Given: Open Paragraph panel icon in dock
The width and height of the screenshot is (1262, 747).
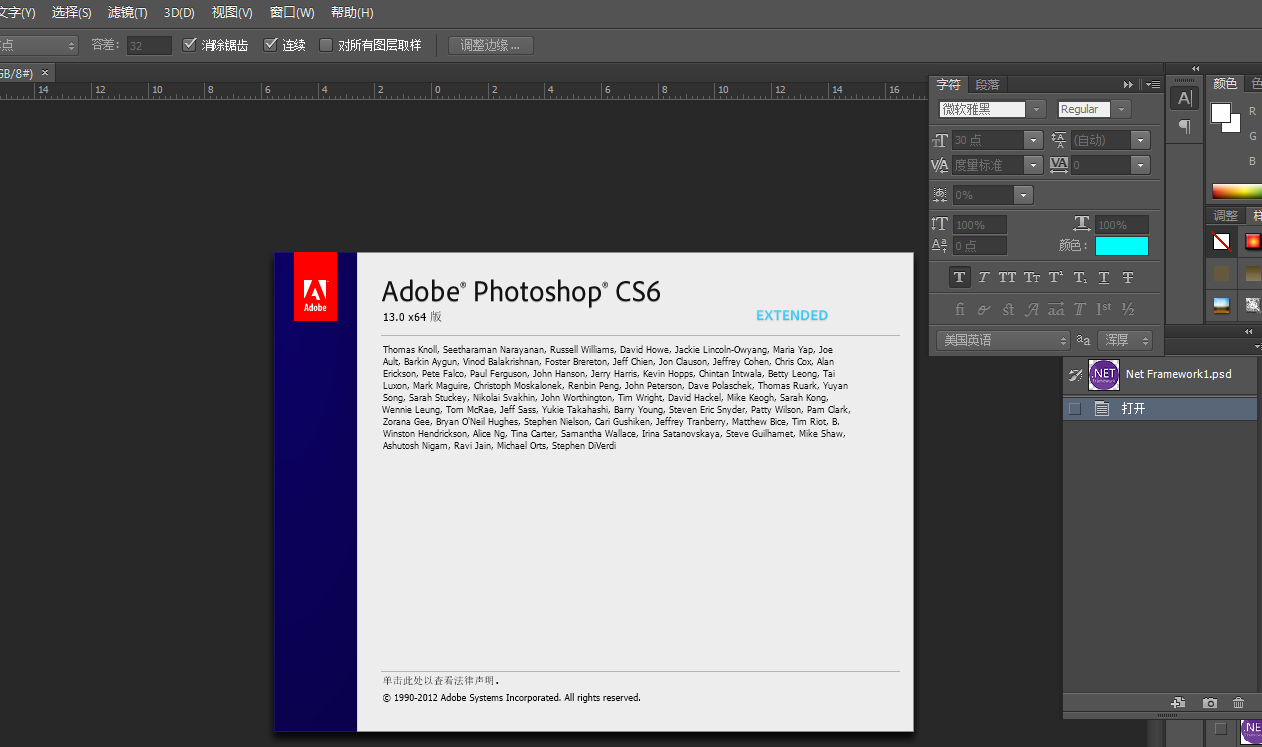Looking at the screenshot, I should pyautogui.click(x=1184, y=126).
